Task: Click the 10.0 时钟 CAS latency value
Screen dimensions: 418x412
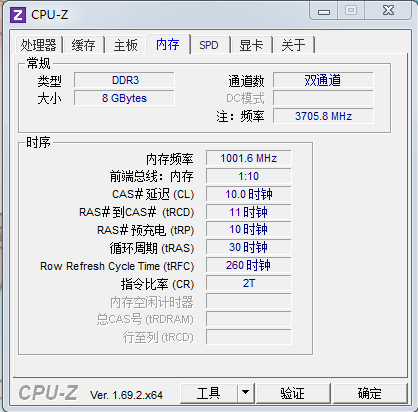Action: tap(249, 194)
